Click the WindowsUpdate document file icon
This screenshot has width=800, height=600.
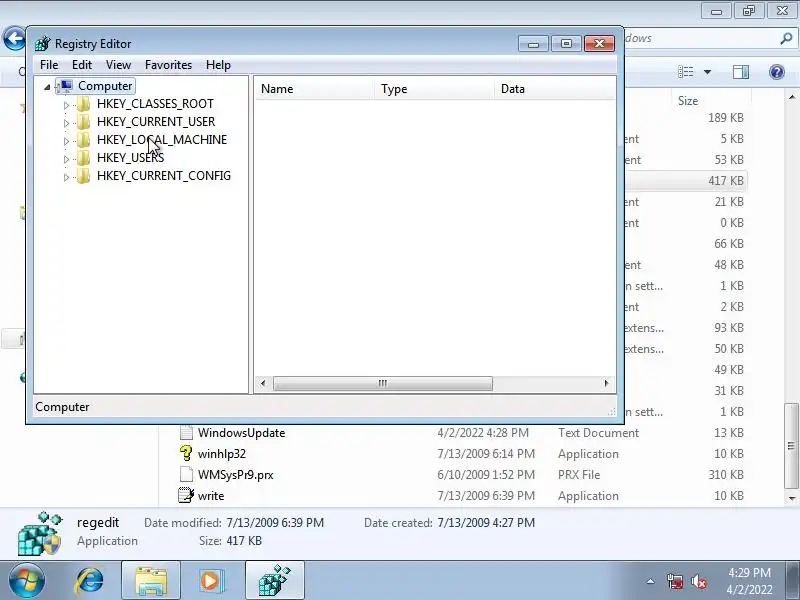tap(186, 432)
